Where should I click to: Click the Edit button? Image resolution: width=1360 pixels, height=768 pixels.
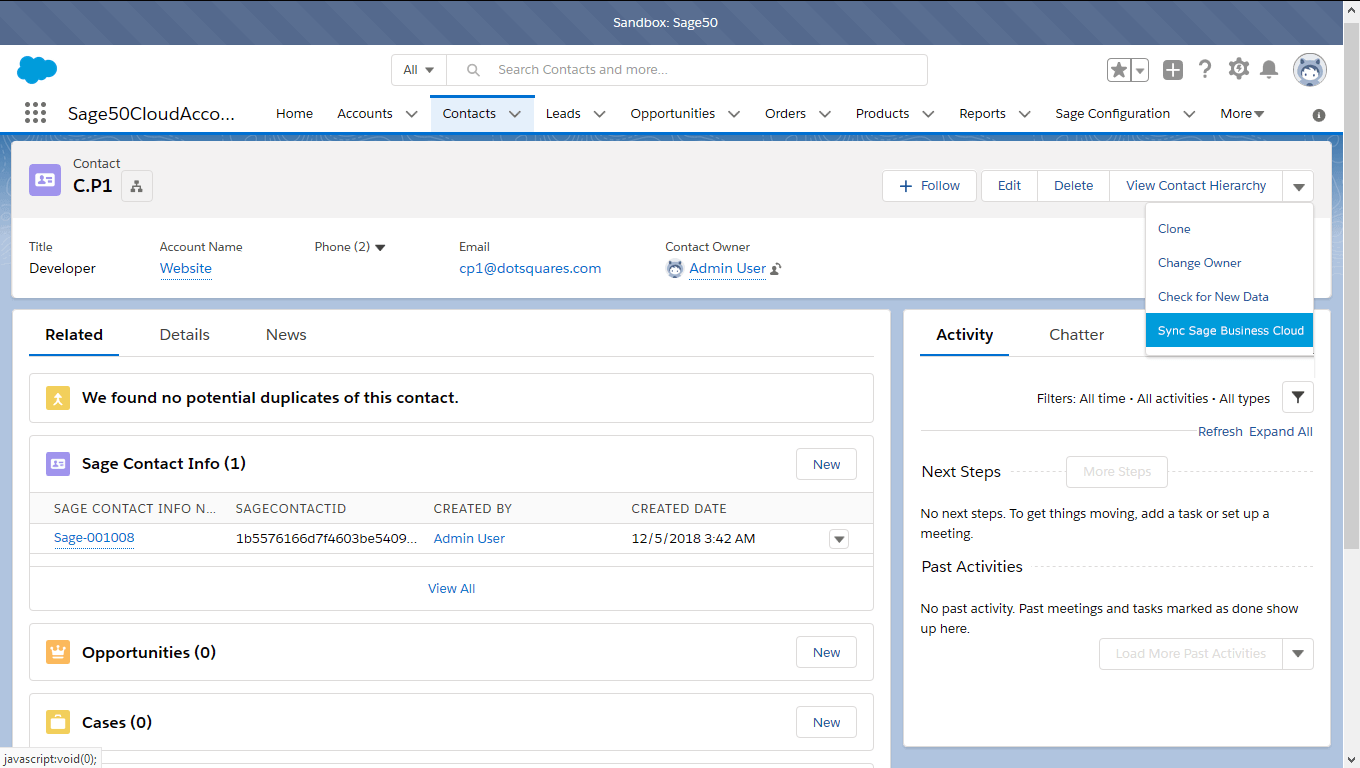1009,186
